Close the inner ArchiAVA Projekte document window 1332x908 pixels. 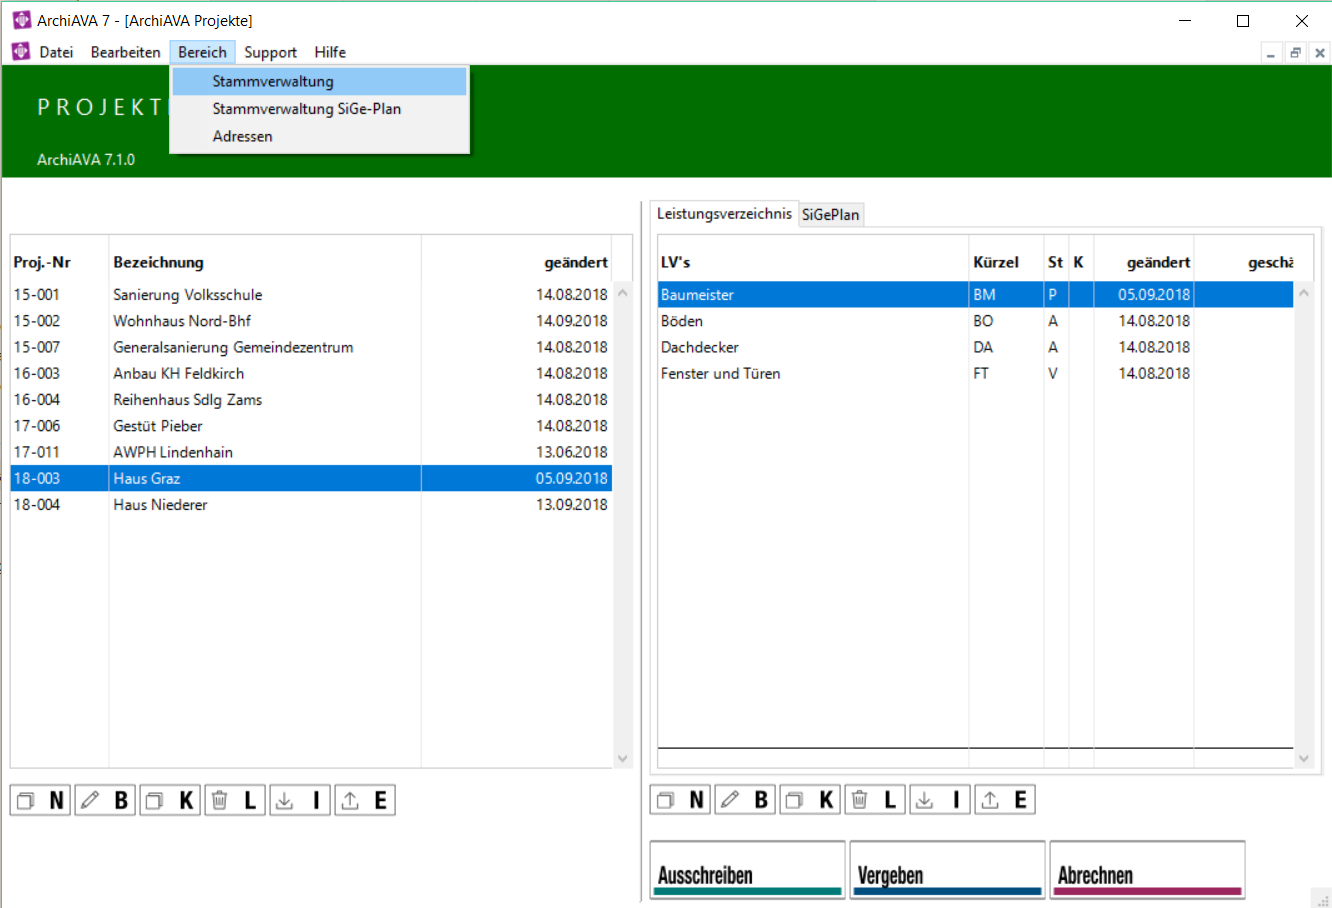tap(1320, 53)
